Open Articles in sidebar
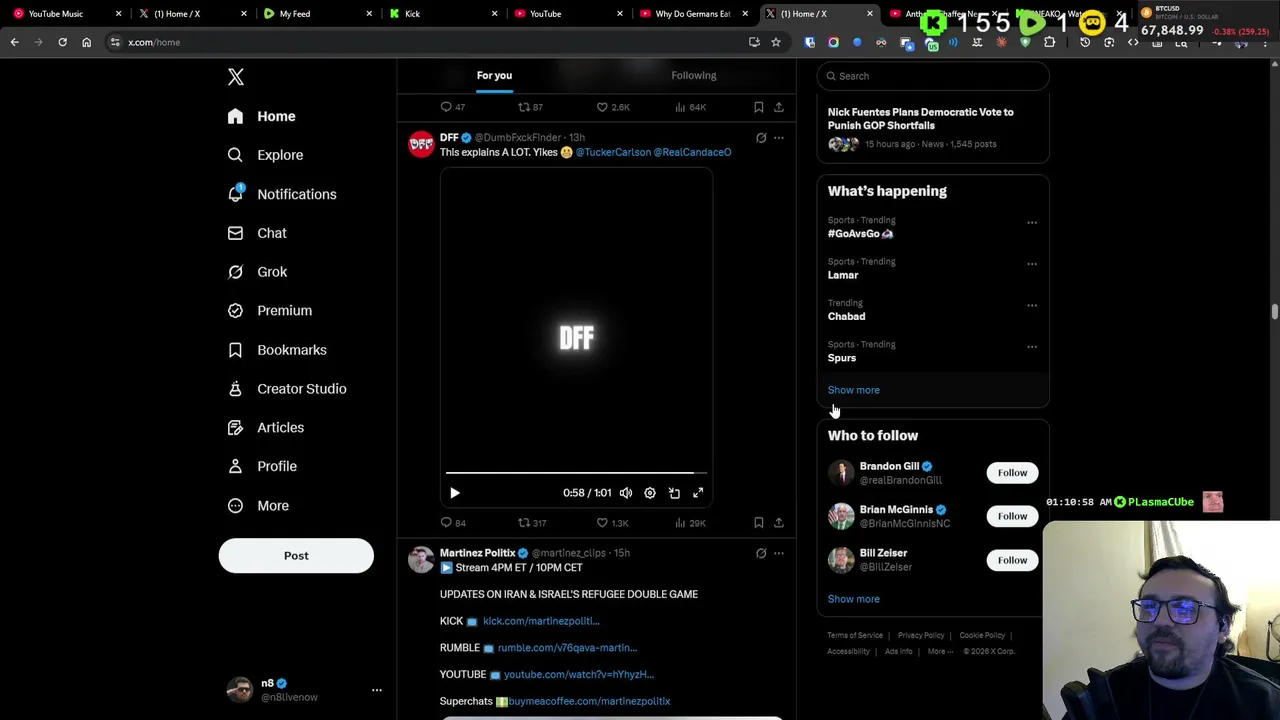The width and height of the screenshot is (1280, 720). (266, 427)
